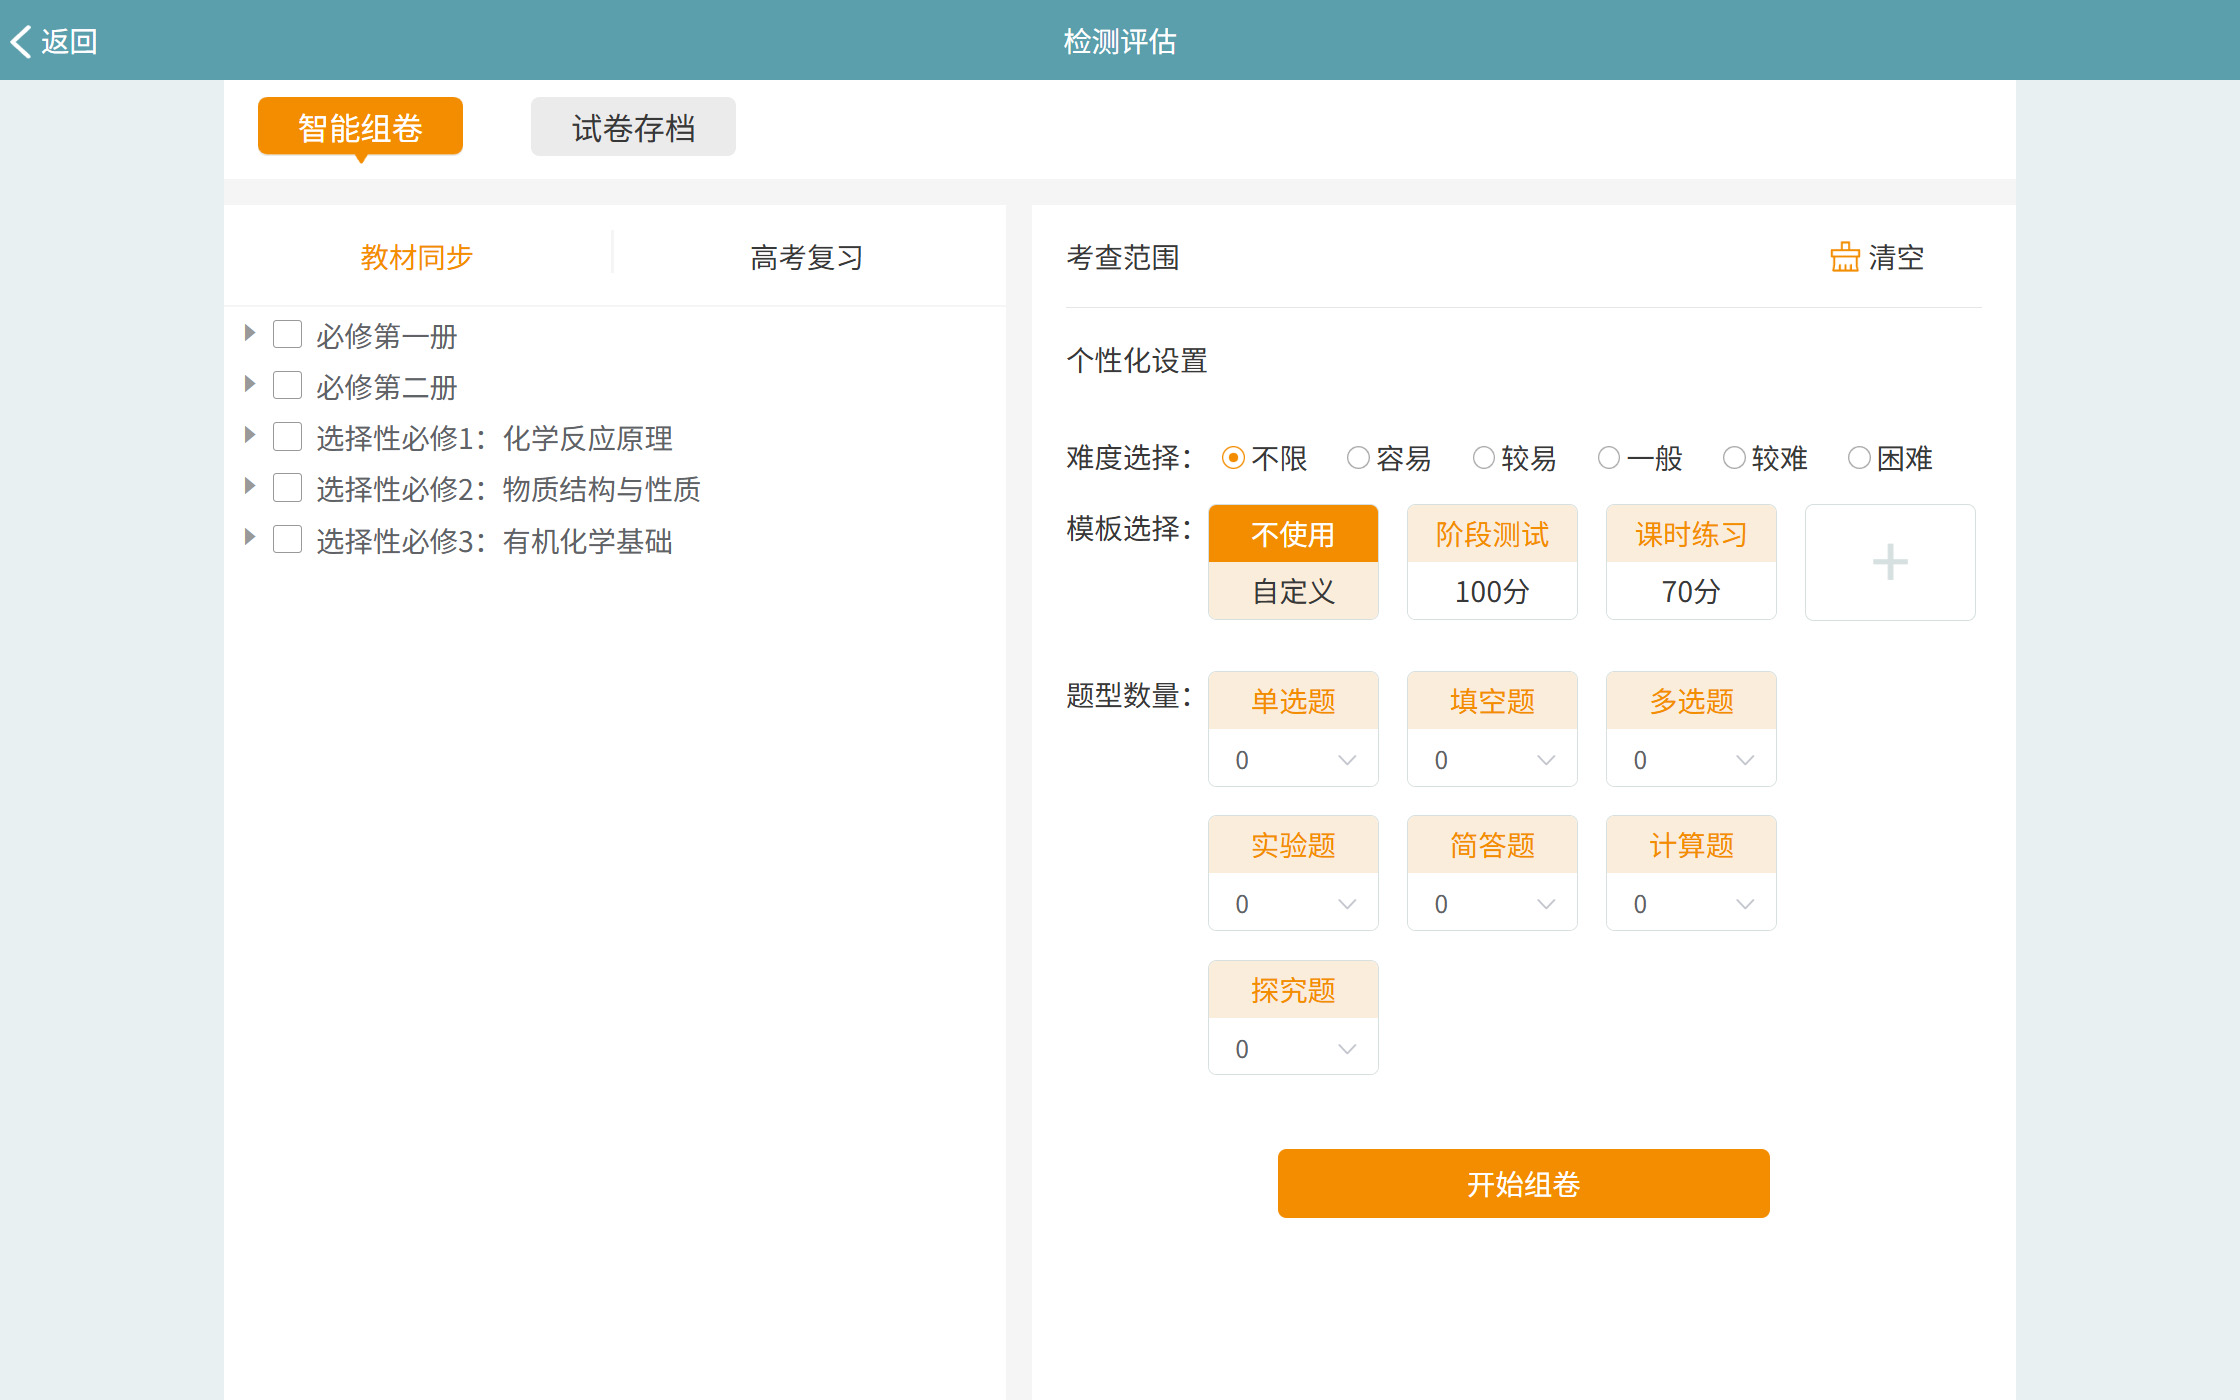The image size is (2240, 1400).
Task: Click the 检测评估 page title
Action: (x=1120, y=41)
